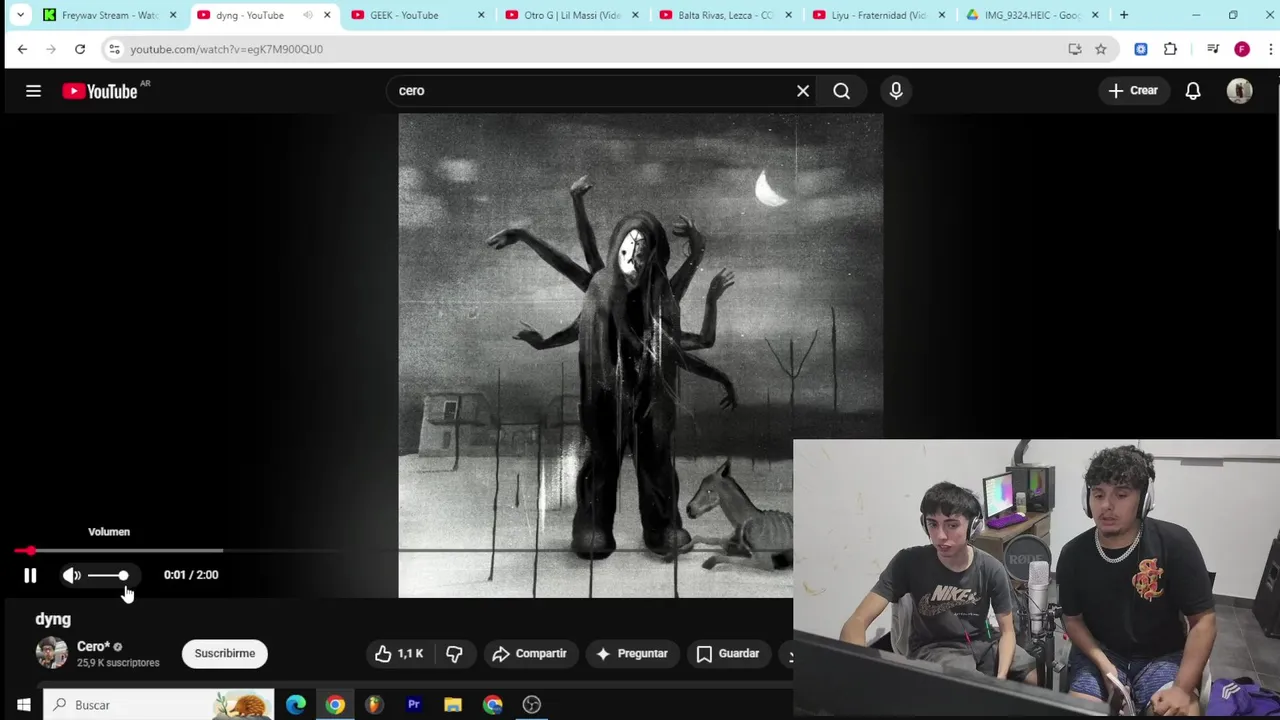Open the media controls icon in toolbar
Image resolution: width=1280 pixels, height=720 pixels.
tap(1213, 49)
